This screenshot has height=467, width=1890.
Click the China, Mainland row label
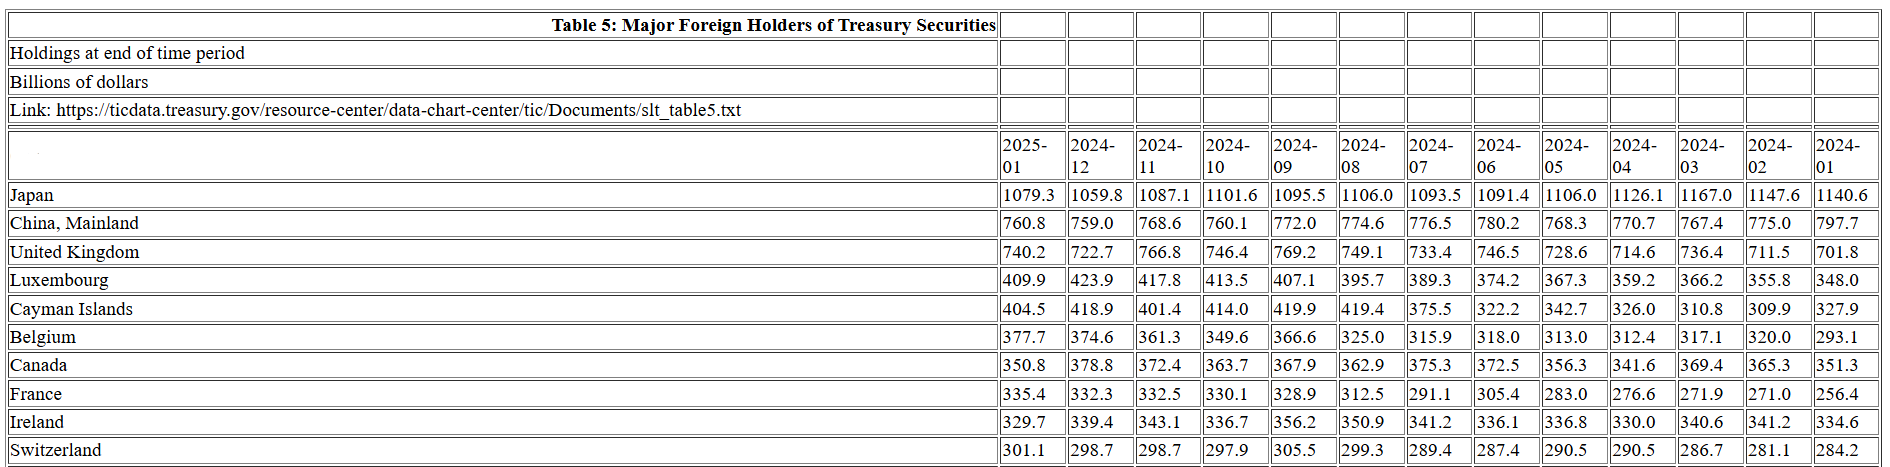(x=74, y=223)
